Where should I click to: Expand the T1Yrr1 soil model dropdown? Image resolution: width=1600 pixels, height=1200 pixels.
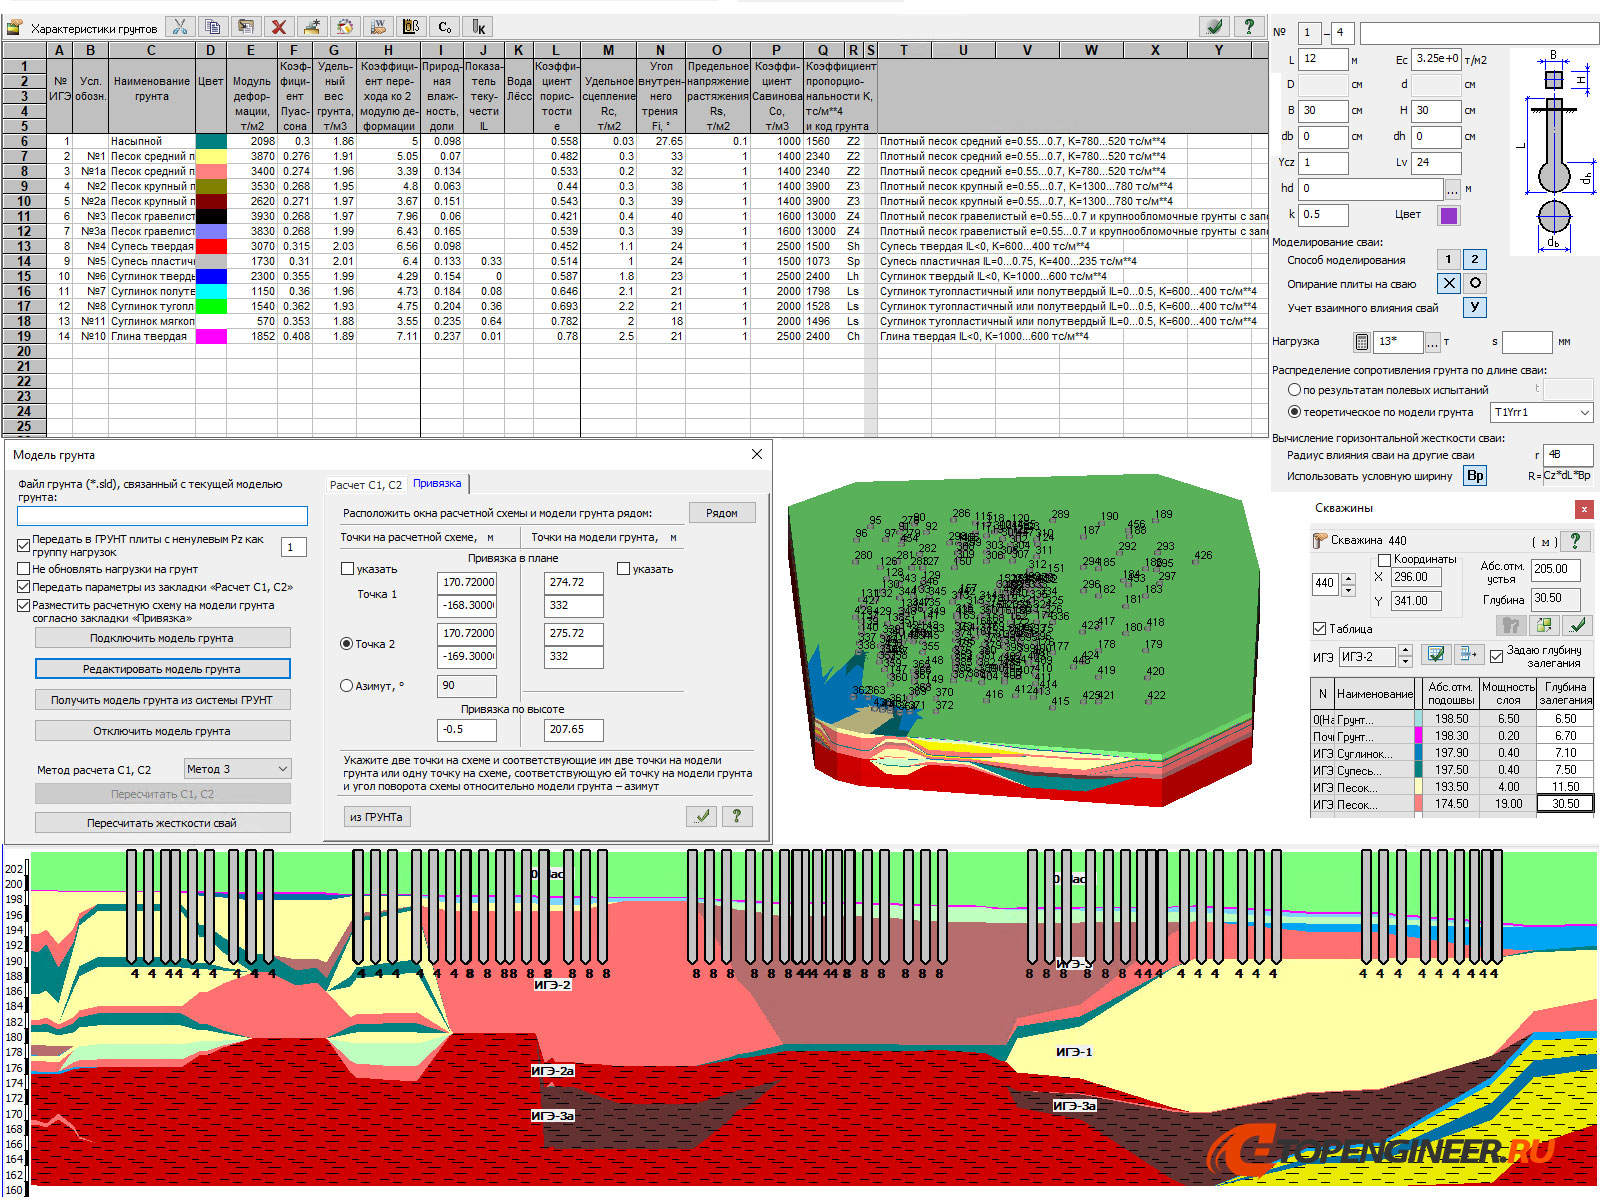pyautogui.click(x=1540, y=412)
